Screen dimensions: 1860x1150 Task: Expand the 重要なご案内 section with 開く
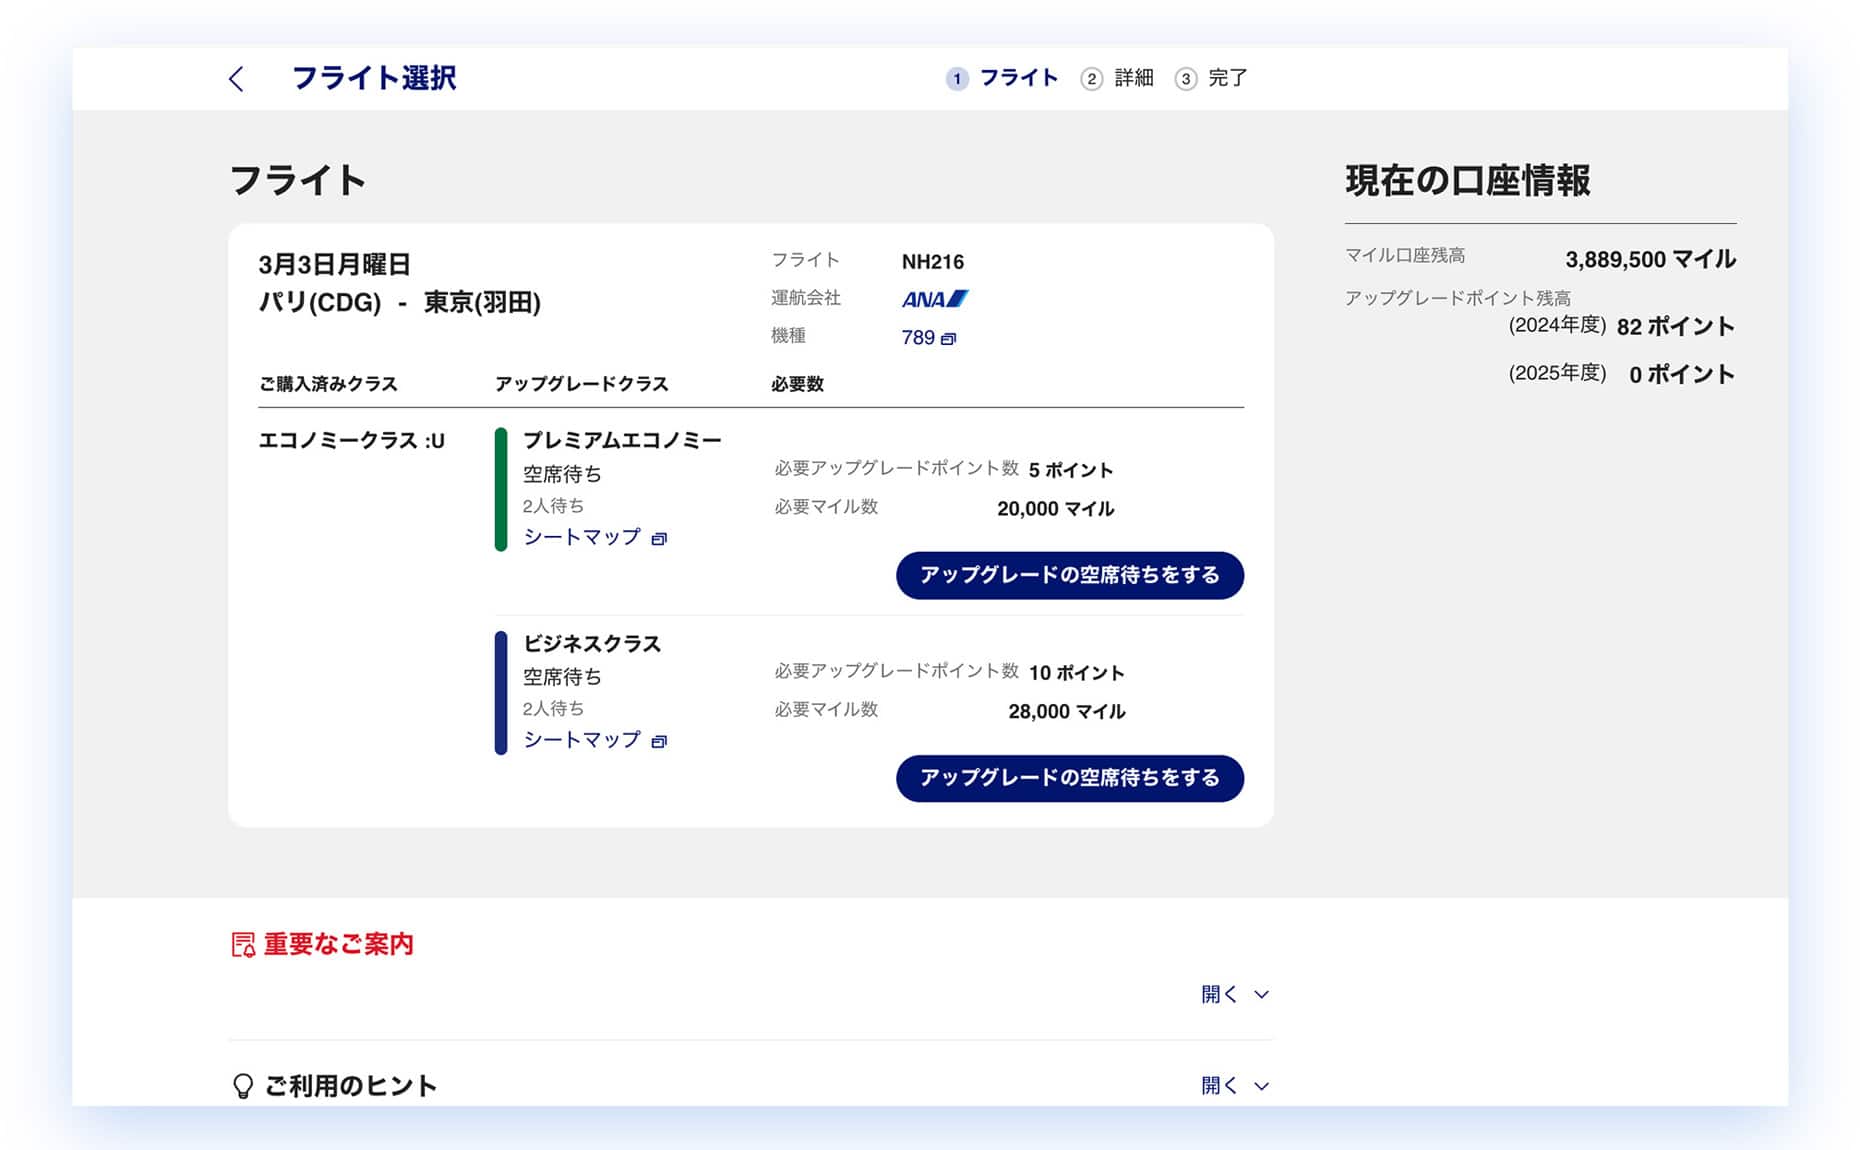(x=1234, y=994)
